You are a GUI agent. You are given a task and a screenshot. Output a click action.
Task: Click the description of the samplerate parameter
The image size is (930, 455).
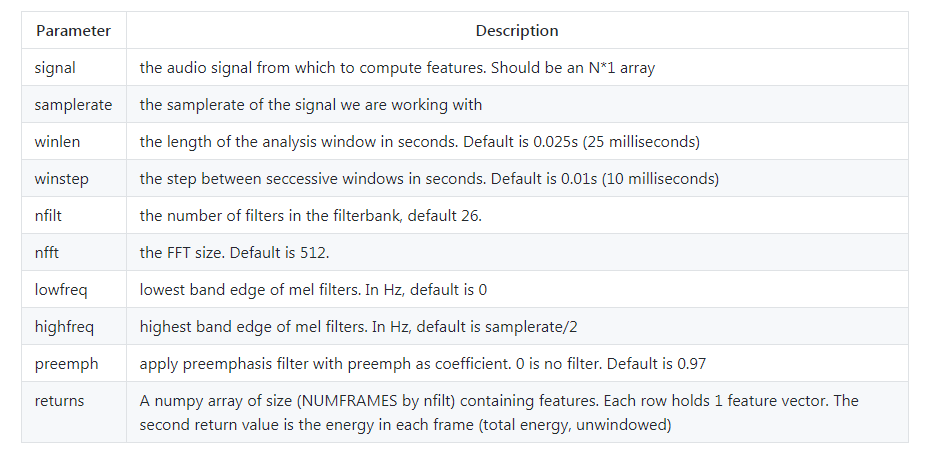tap(311, 104)
